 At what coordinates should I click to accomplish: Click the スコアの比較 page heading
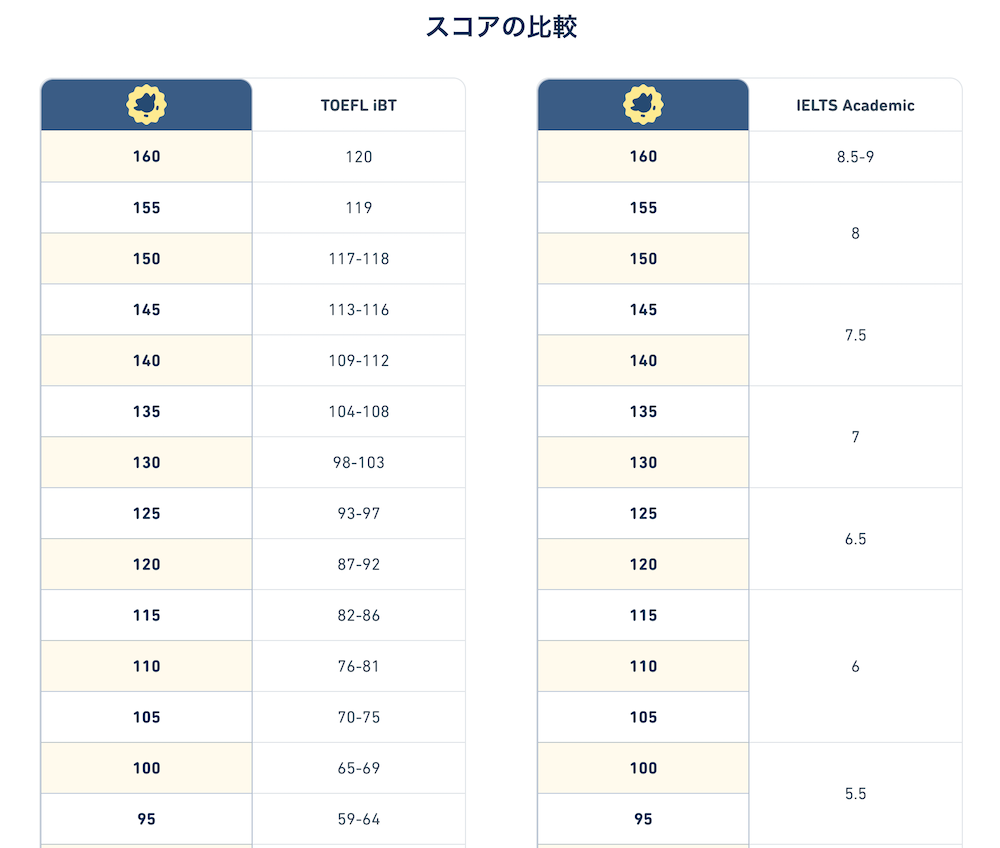coord(501,27)
